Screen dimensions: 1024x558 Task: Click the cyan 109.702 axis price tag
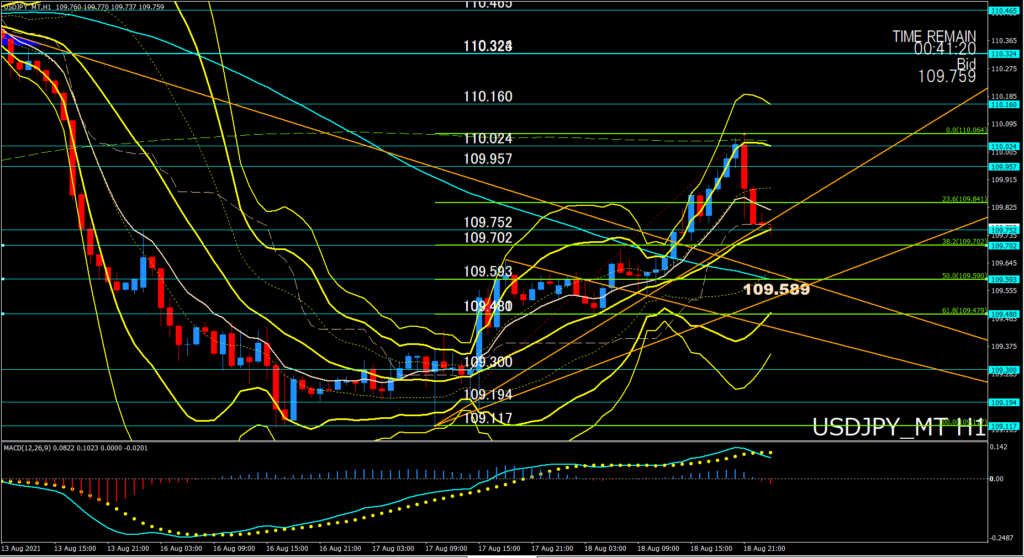[x=1004, y=246]
